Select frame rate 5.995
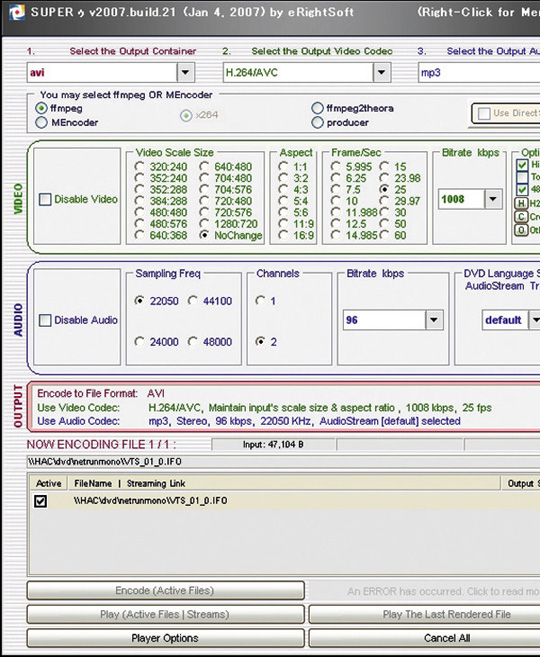540x657 pixels. (335, 167)
